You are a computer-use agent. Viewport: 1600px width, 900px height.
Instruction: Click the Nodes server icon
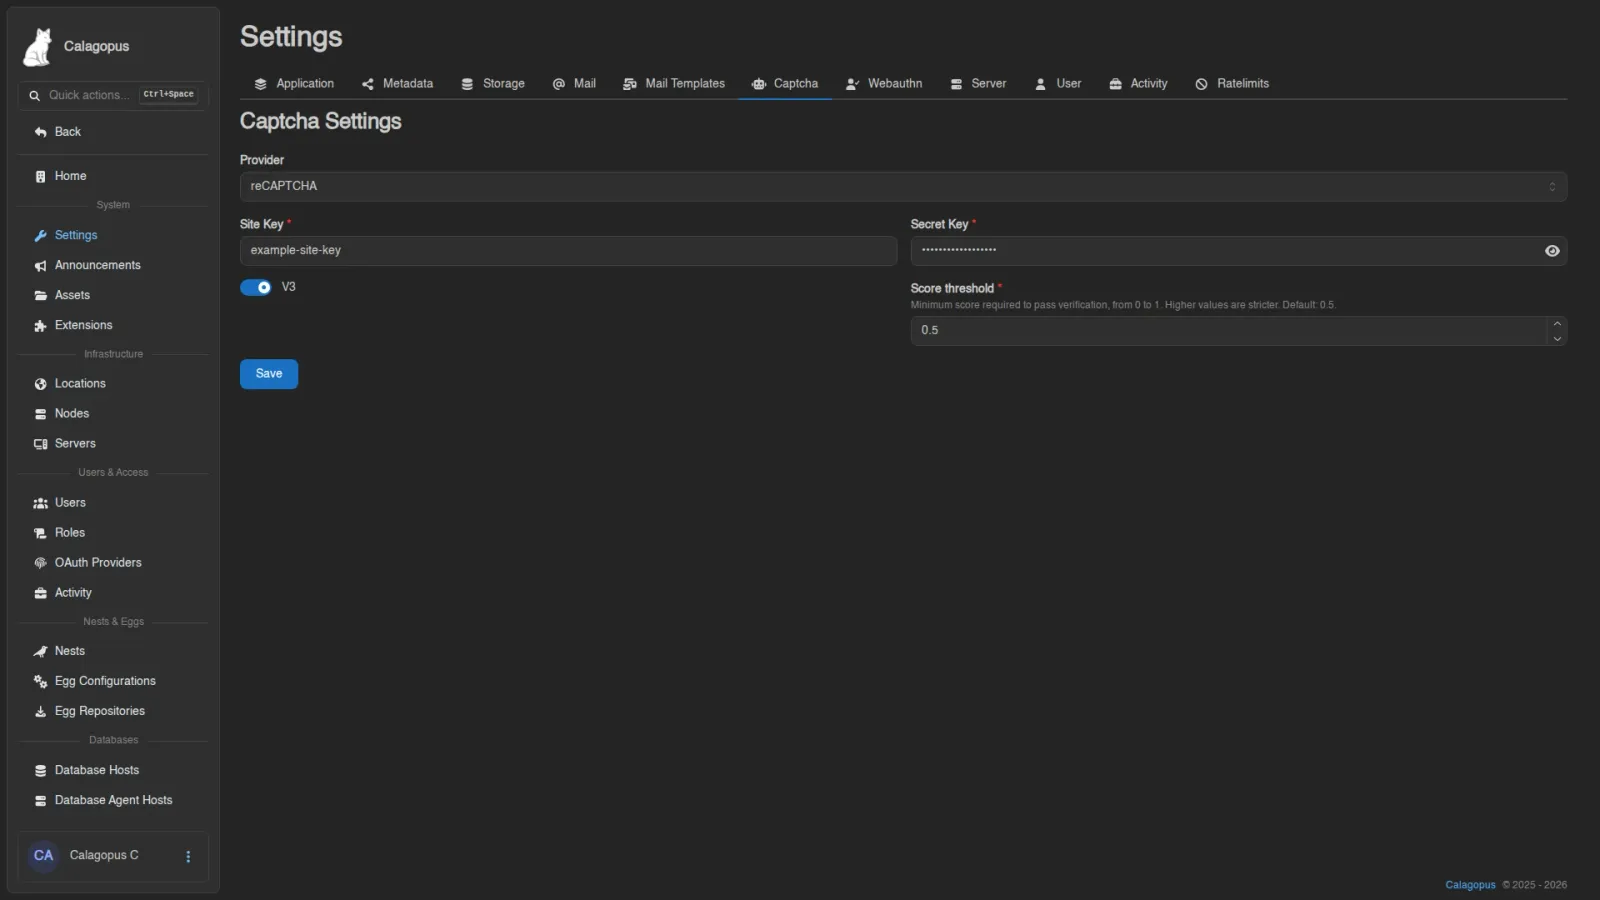click(40, 414)
